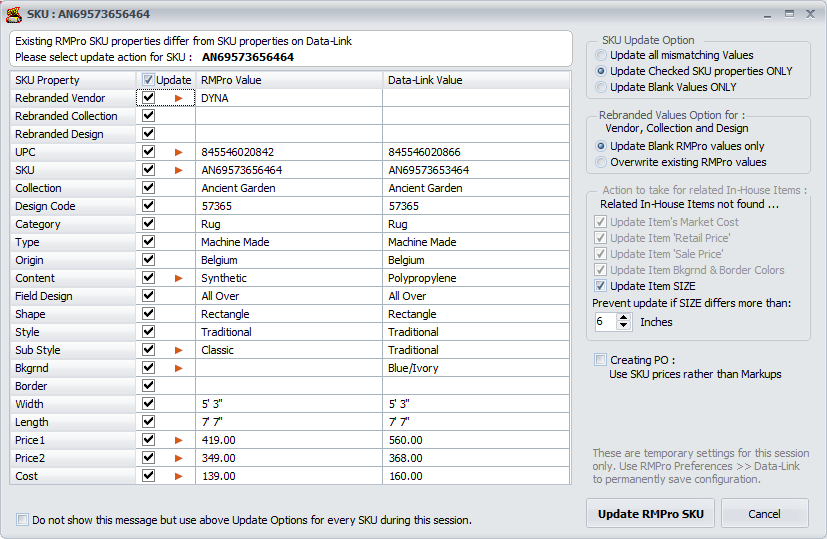Click the RMPro Value column header

[x=289, y=80]
